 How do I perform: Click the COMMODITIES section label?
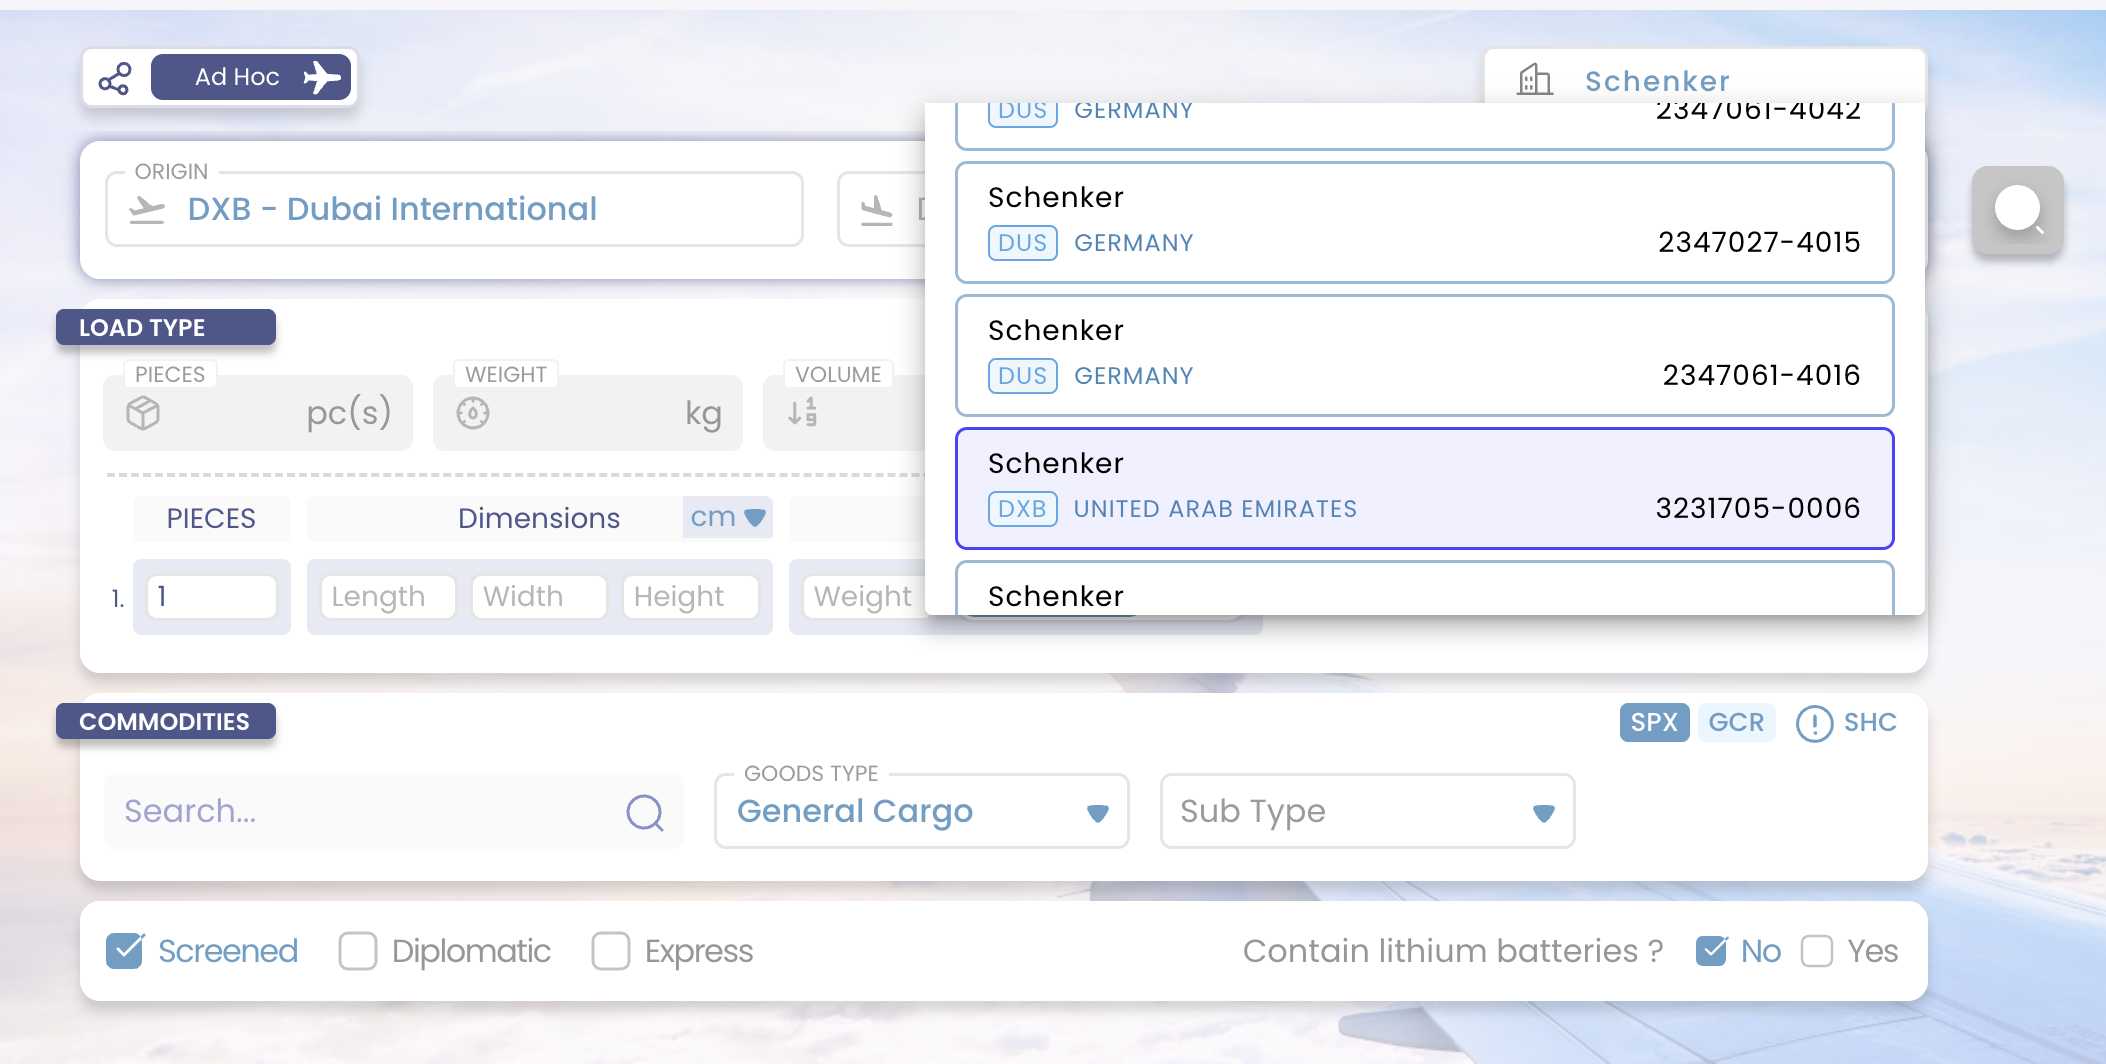point(166,721)
